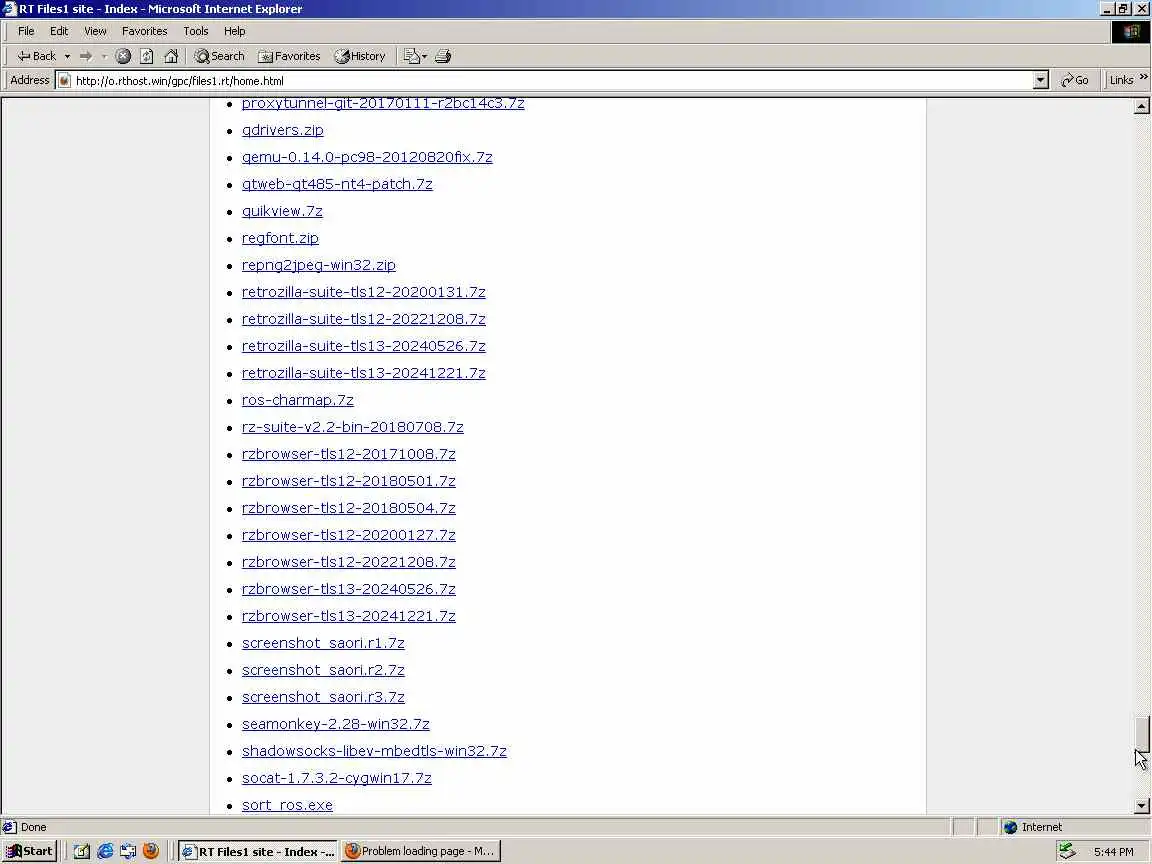Open rzbrowser-tls12-20180504.7z link
The width and height of the screenshot is (1152, 864).
[x=348, y=508]
